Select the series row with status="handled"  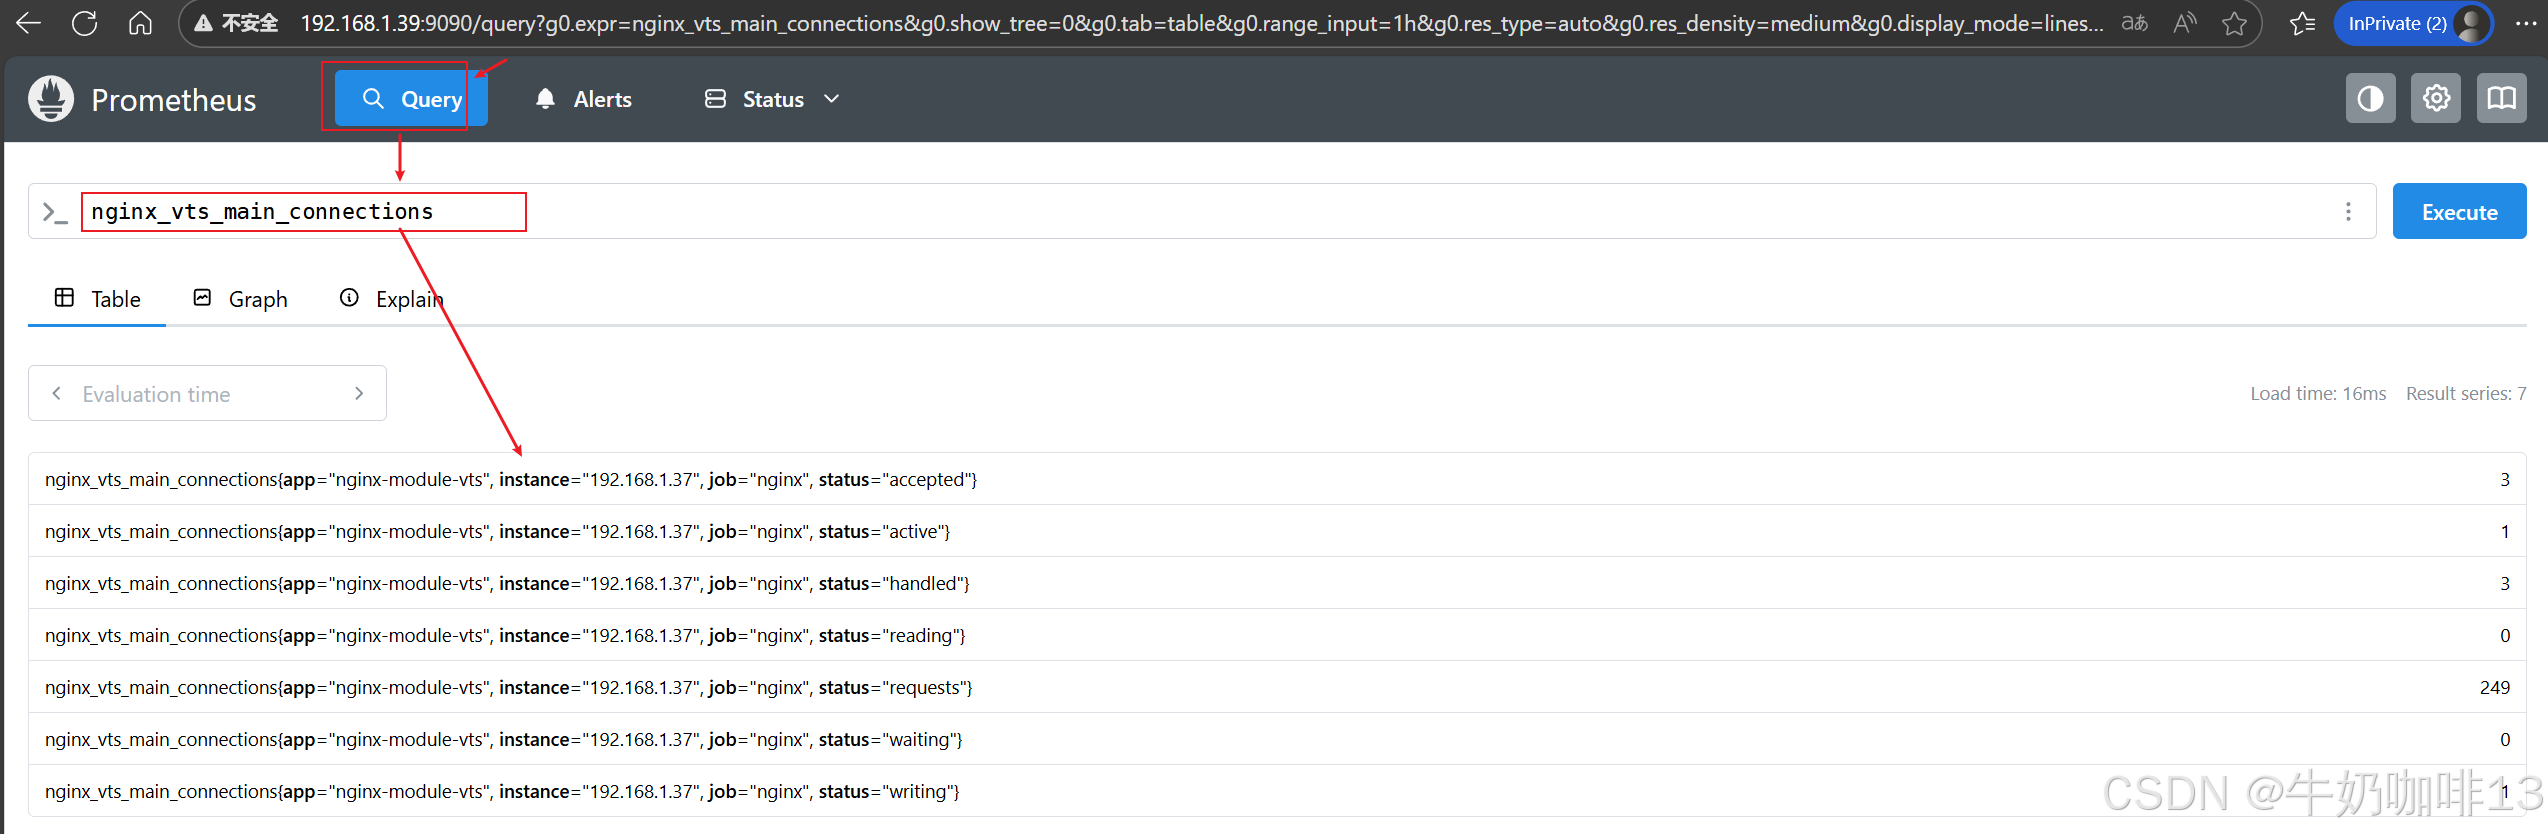pos(1277,583)
